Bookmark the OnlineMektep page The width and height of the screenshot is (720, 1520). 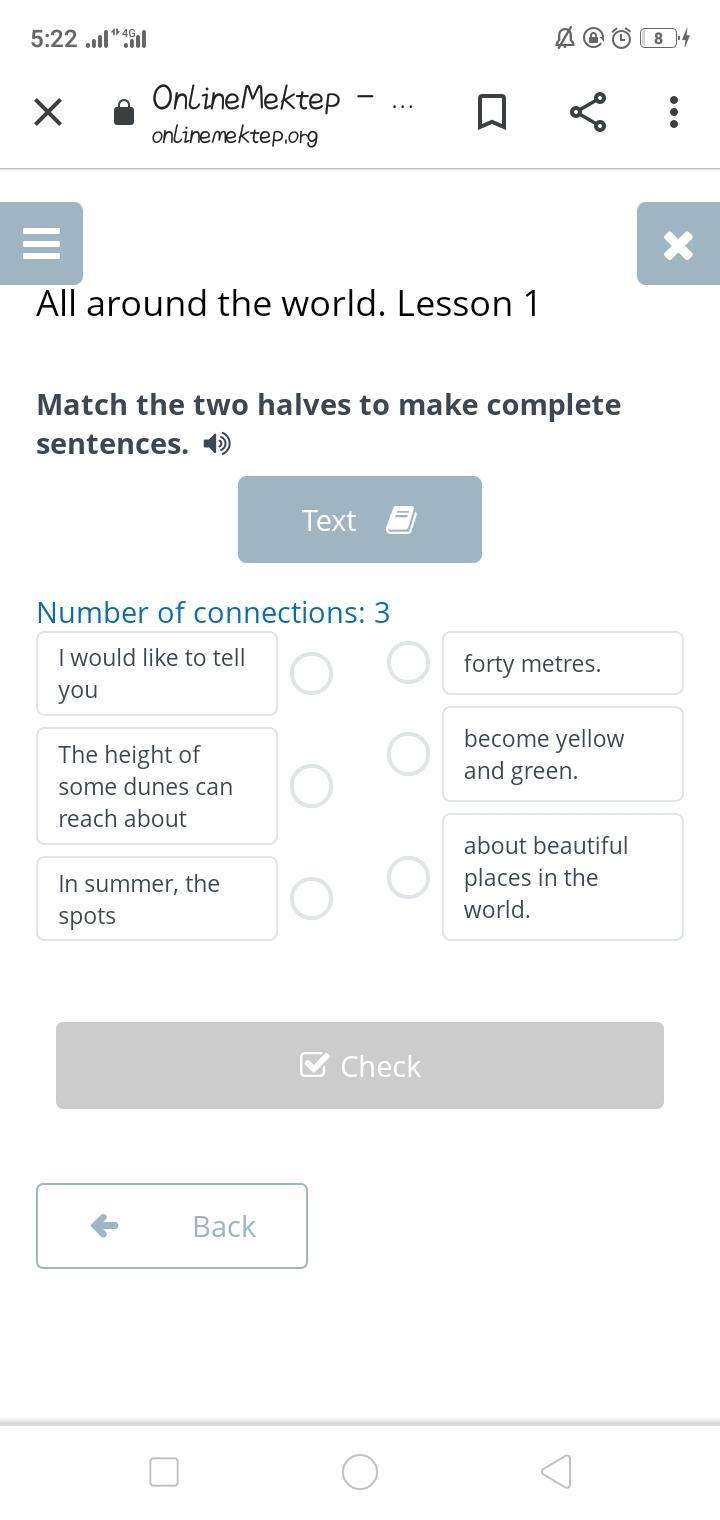(491, 112)
